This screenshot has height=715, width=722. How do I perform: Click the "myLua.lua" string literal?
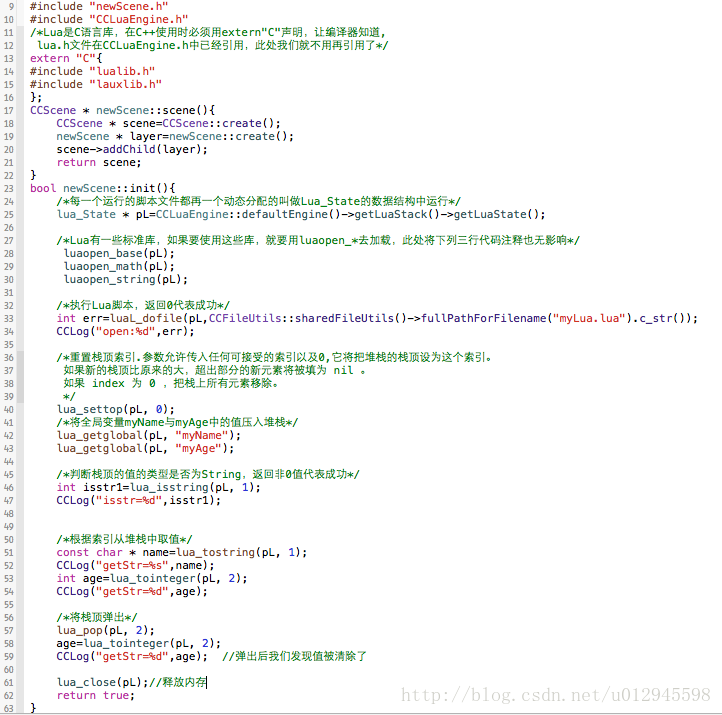[x=589, y=319]
